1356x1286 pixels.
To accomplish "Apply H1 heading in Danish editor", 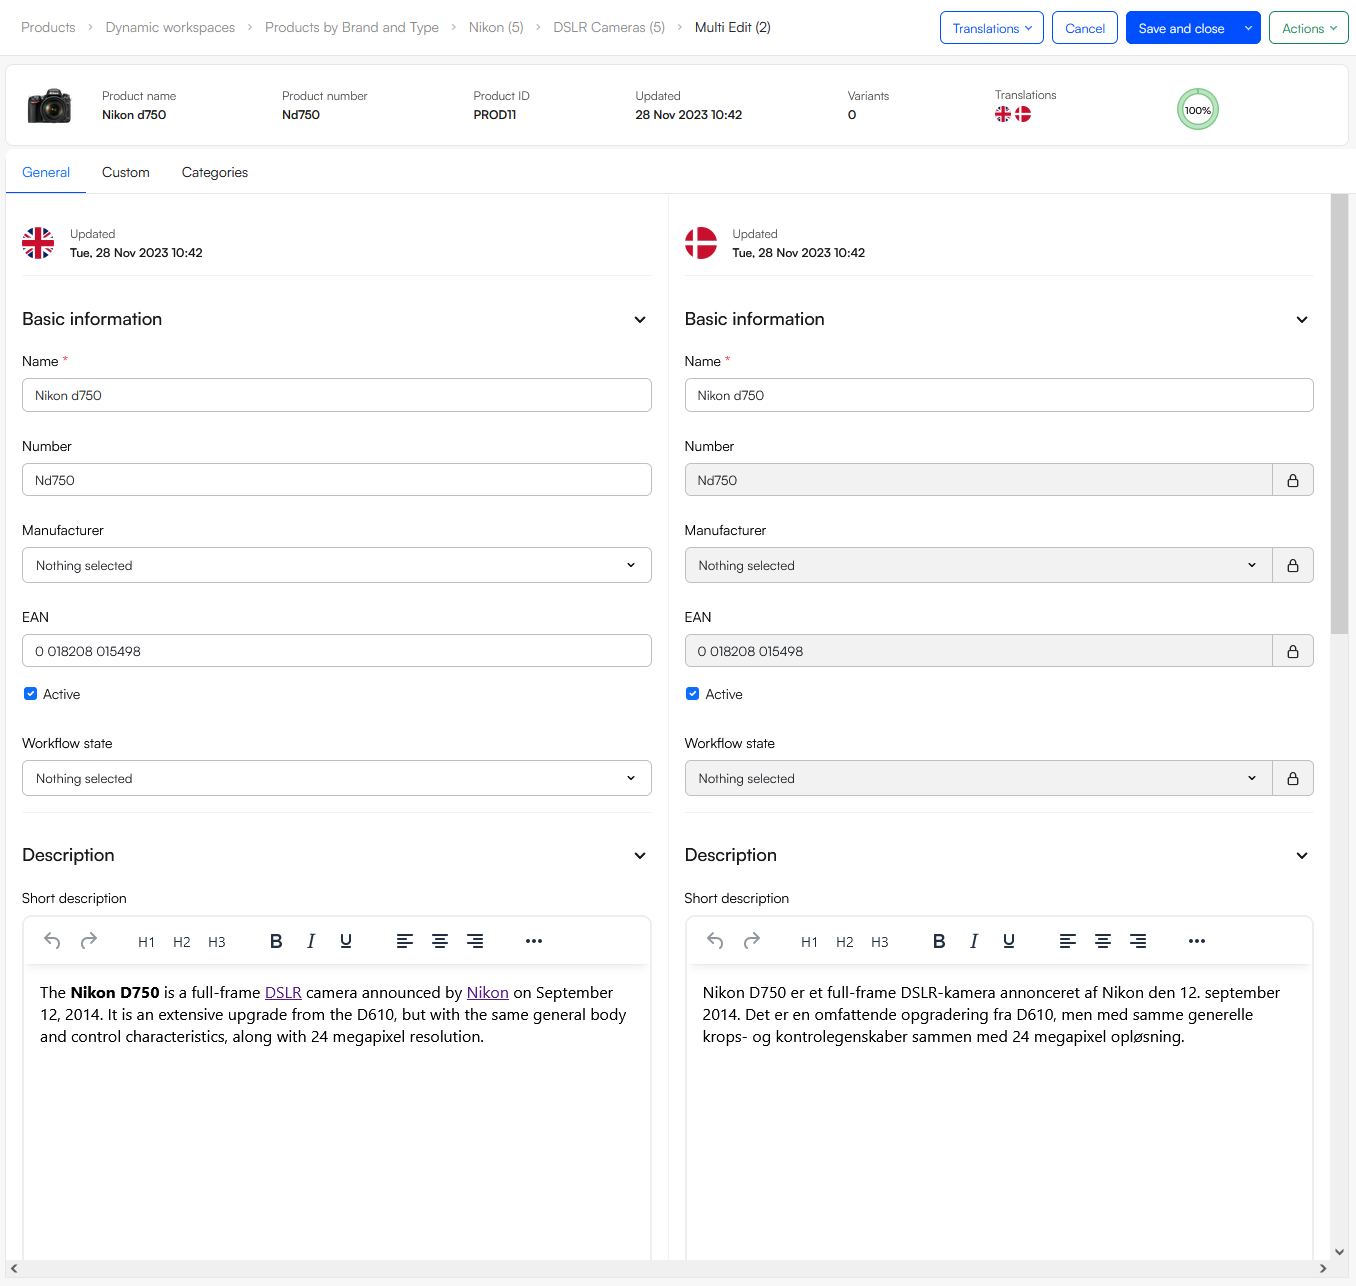I will click(x=809, y=942).
